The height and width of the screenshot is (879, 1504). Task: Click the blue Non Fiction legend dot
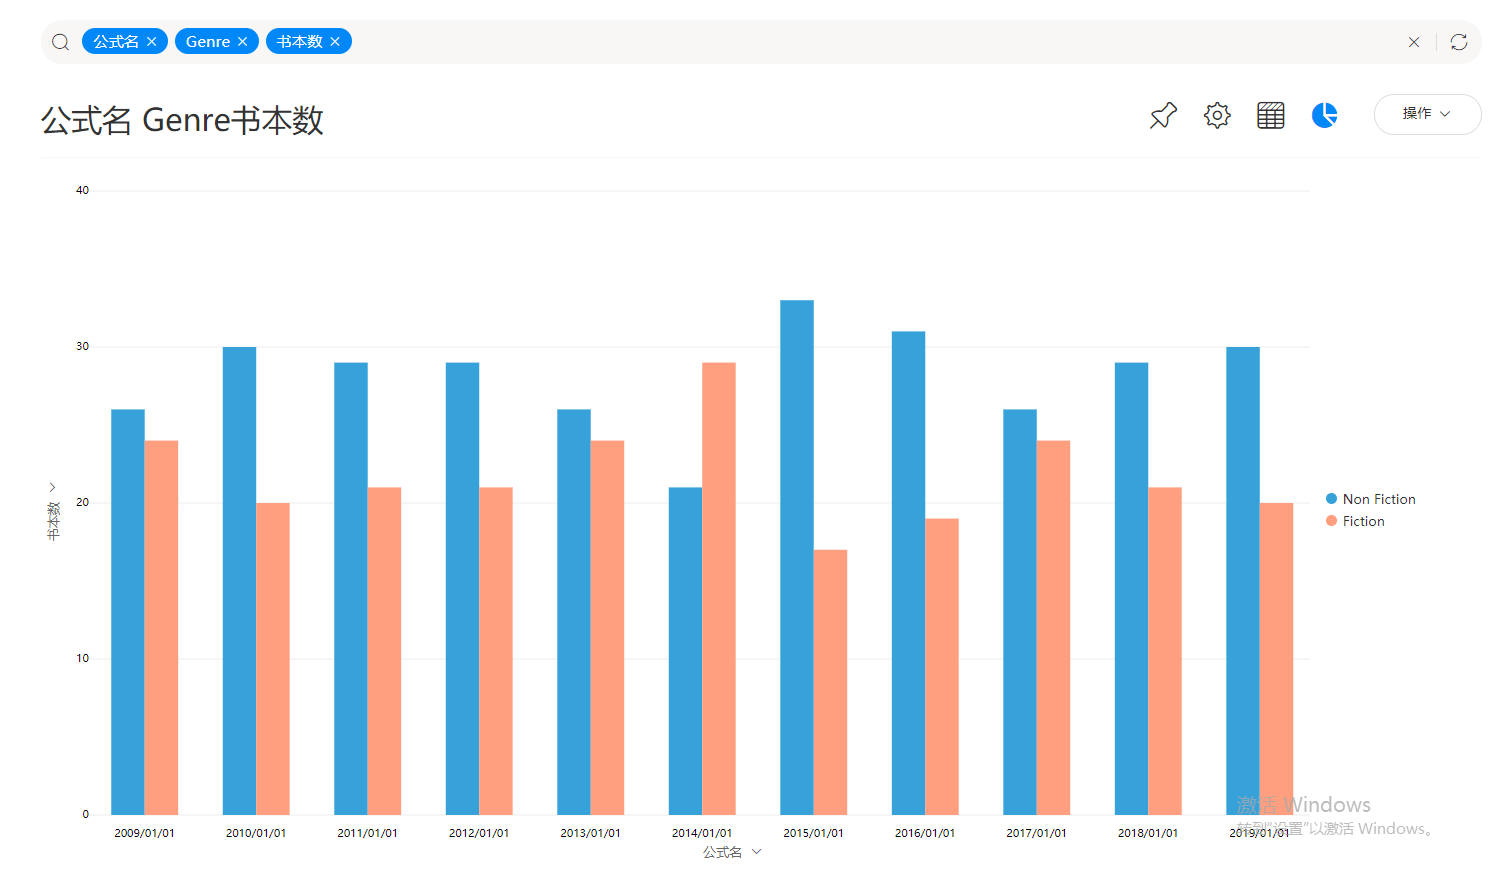(1332, 499)
